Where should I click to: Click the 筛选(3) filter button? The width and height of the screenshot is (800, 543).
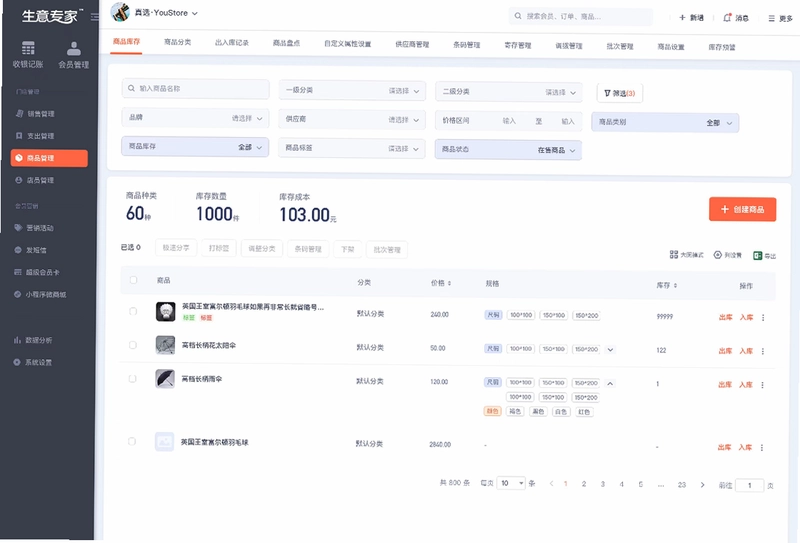(619, 93)
